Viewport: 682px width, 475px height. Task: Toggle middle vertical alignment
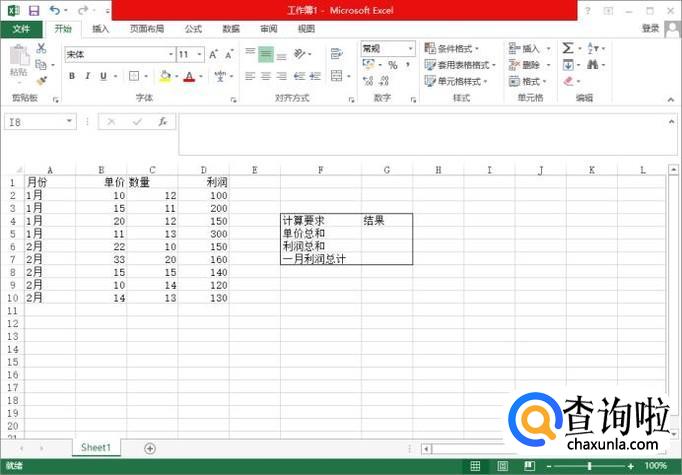pyautogui.click(x=266, y=54)
